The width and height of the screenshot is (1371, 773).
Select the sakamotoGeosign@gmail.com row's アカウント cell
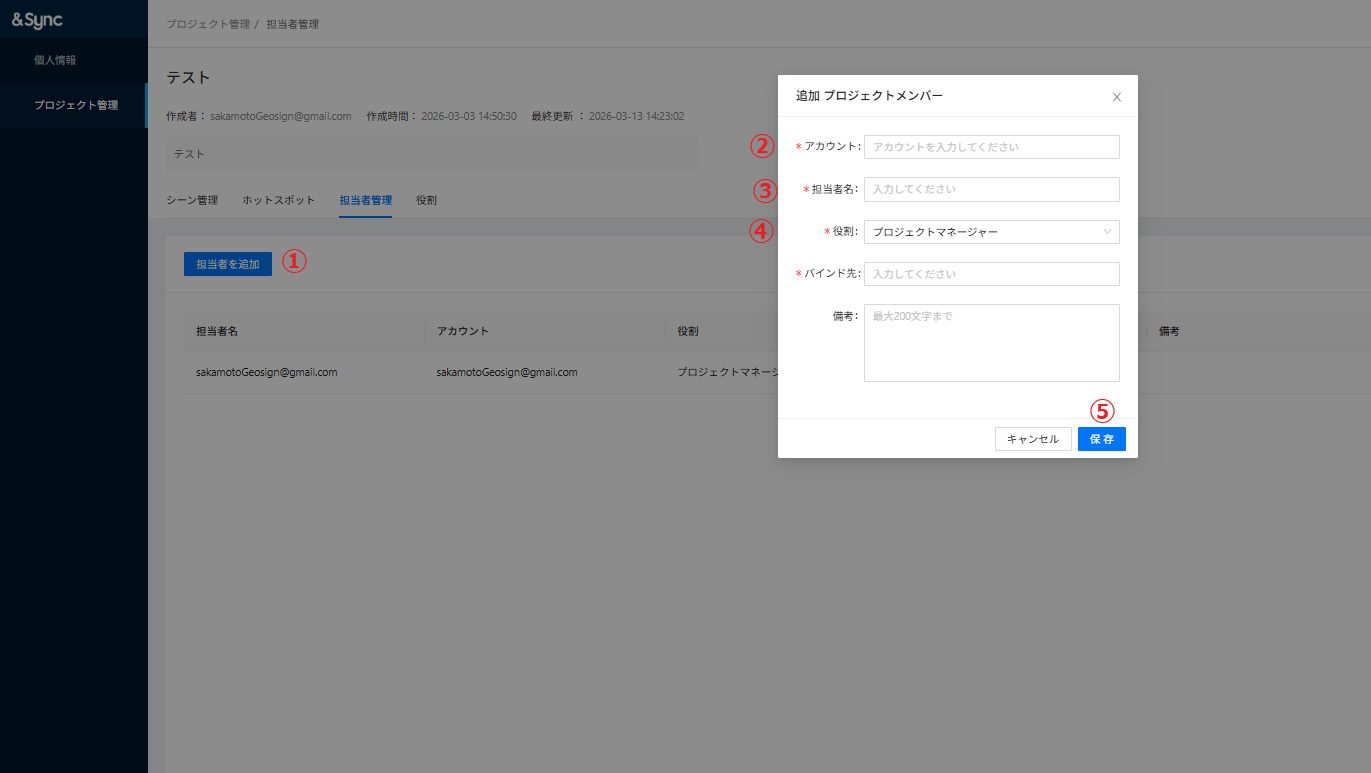click(x=507, y=372)
